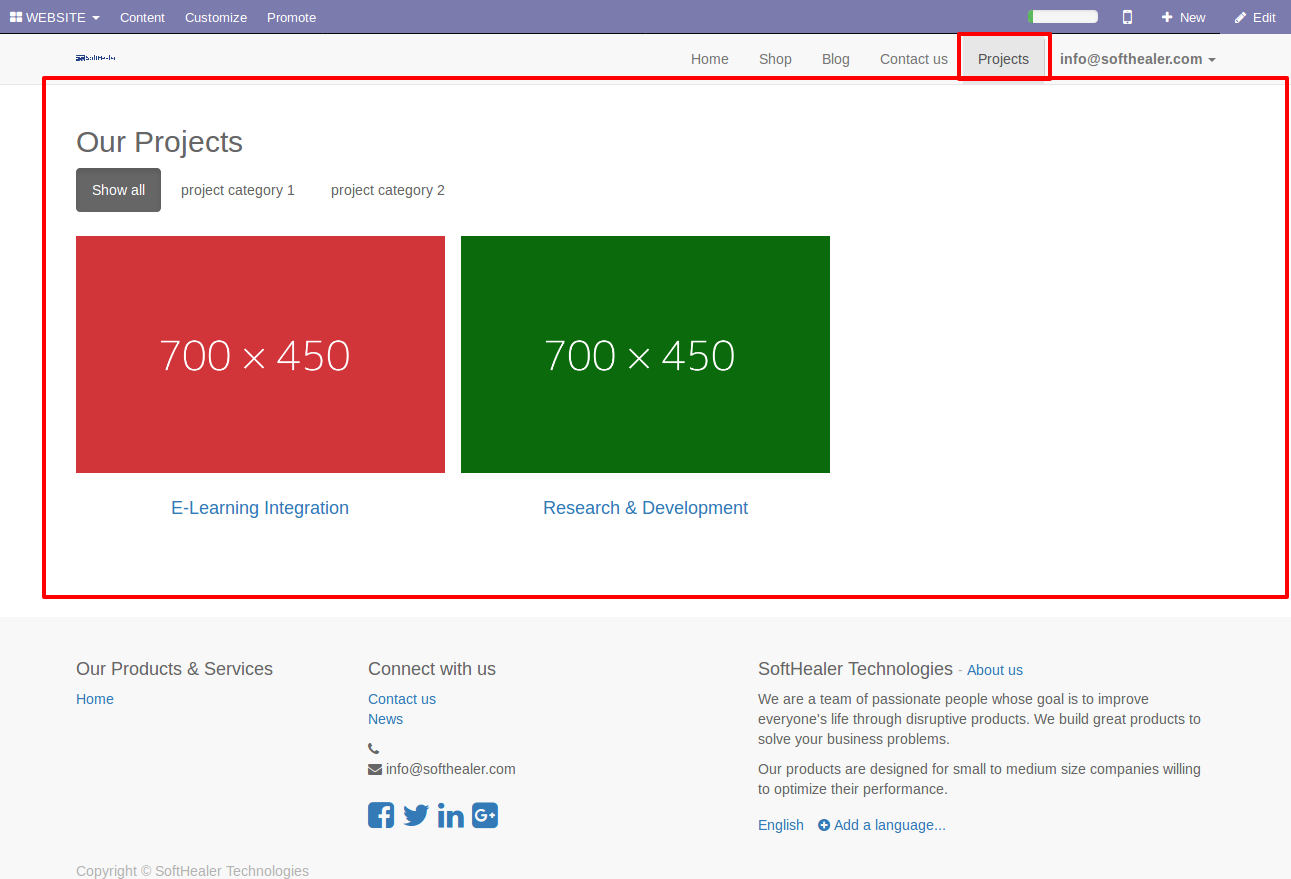The width and height of the screenshot is (1291, 879).
Task: Click the Show all filter button
Action: 118,190
